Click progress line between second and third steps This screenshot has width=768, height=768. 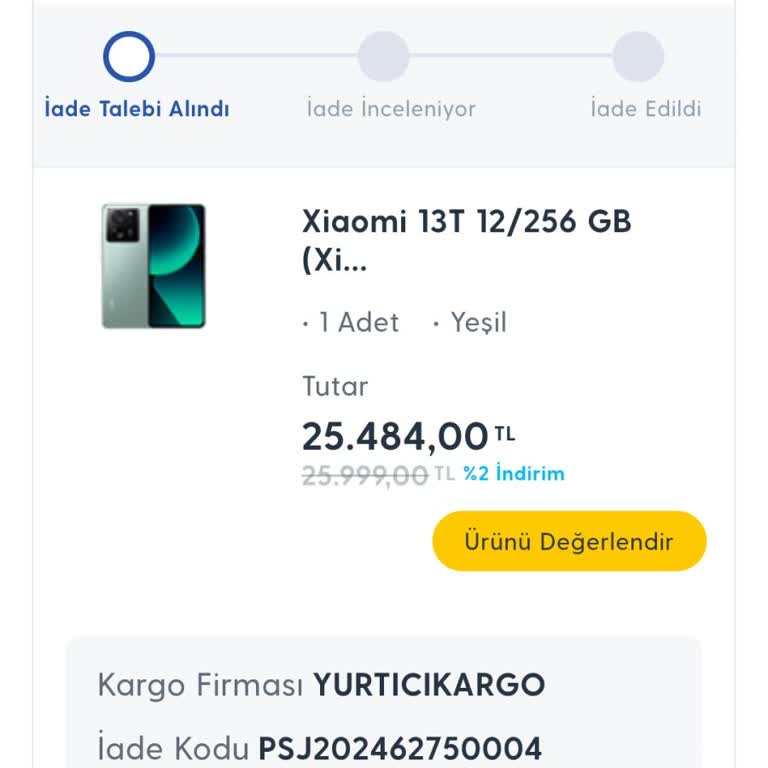tap(511, 56)
